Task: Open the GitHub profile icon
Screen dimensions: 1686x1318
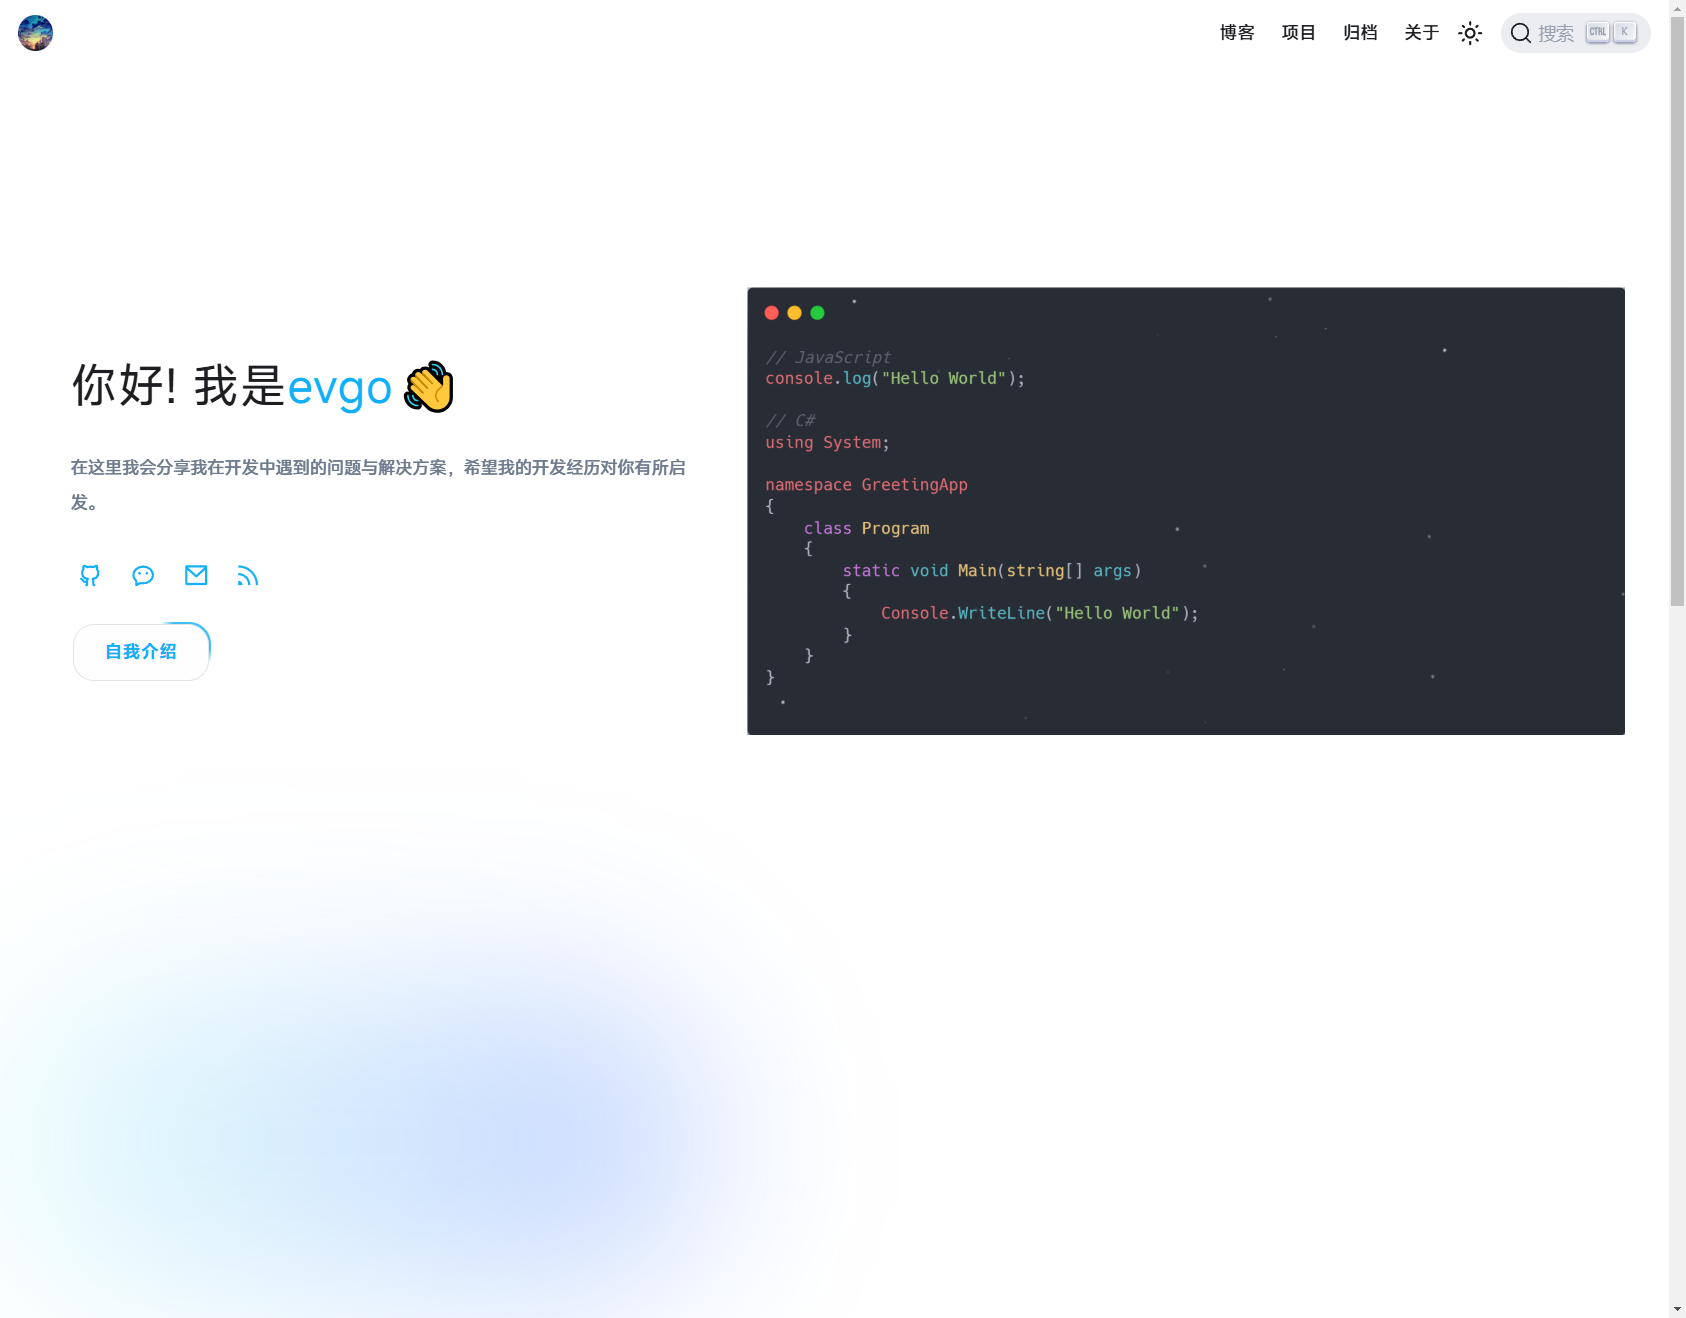Action: 90,576
